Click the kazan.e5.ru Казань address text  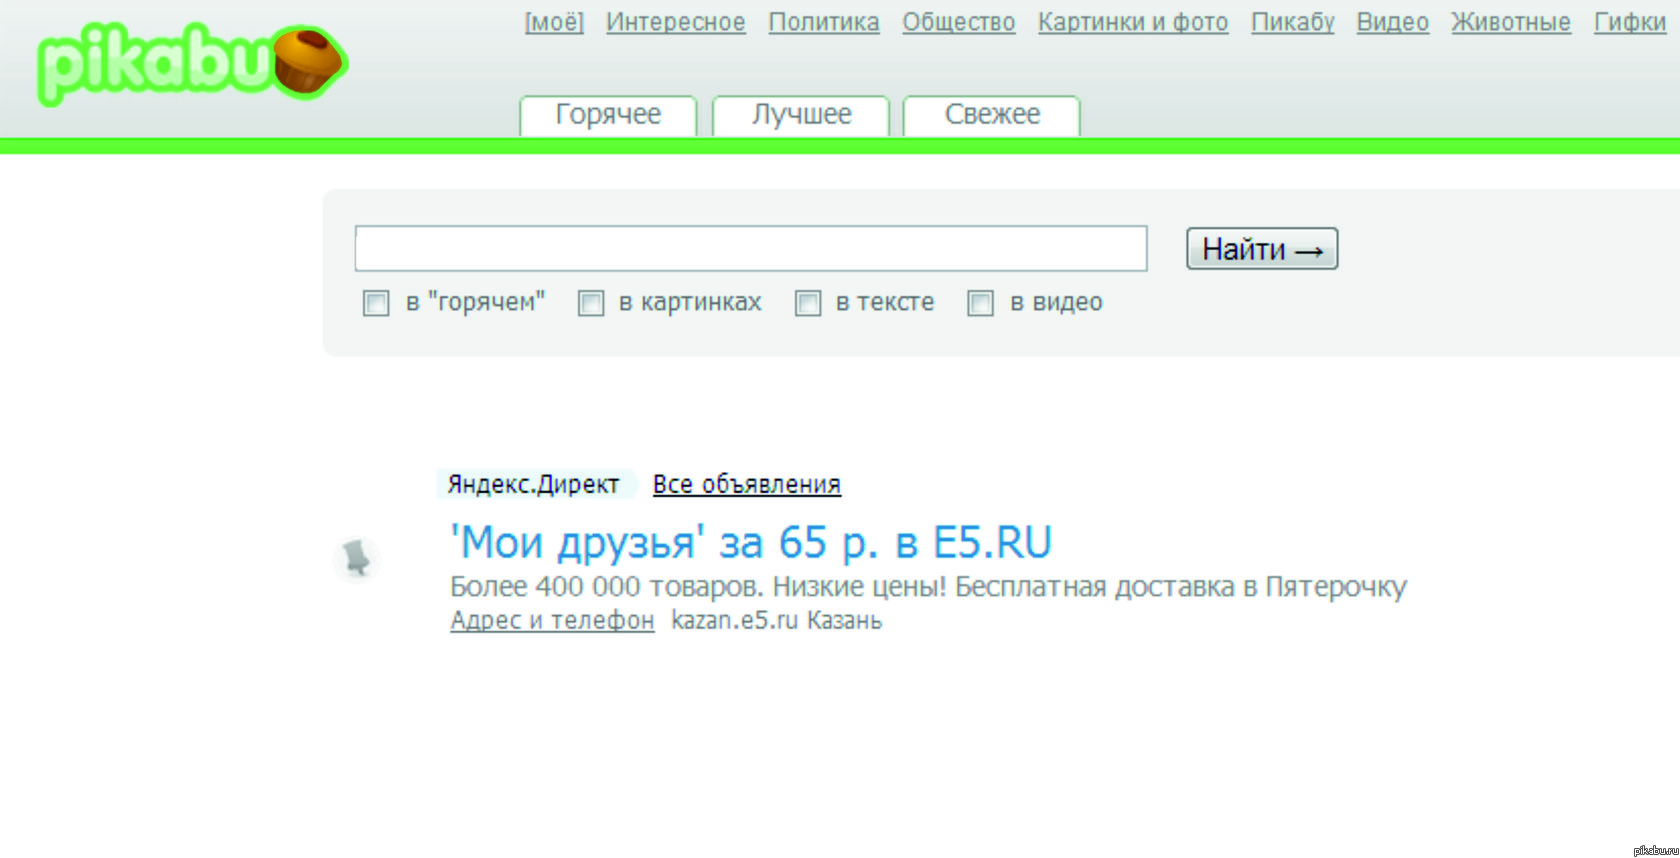777,620
